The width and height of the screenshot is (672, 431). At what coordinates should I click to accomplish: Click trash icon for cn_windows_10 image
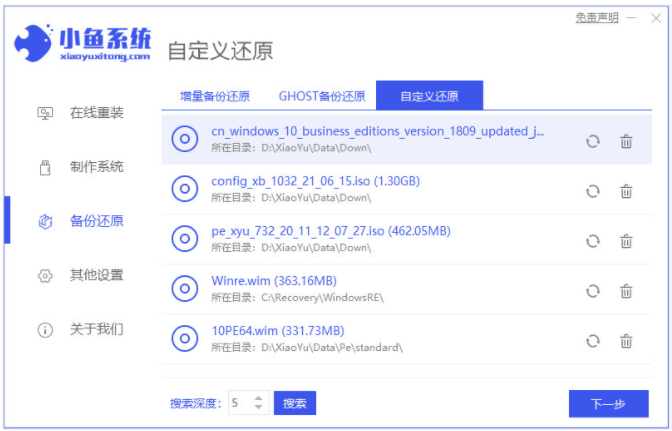[626, 141]
